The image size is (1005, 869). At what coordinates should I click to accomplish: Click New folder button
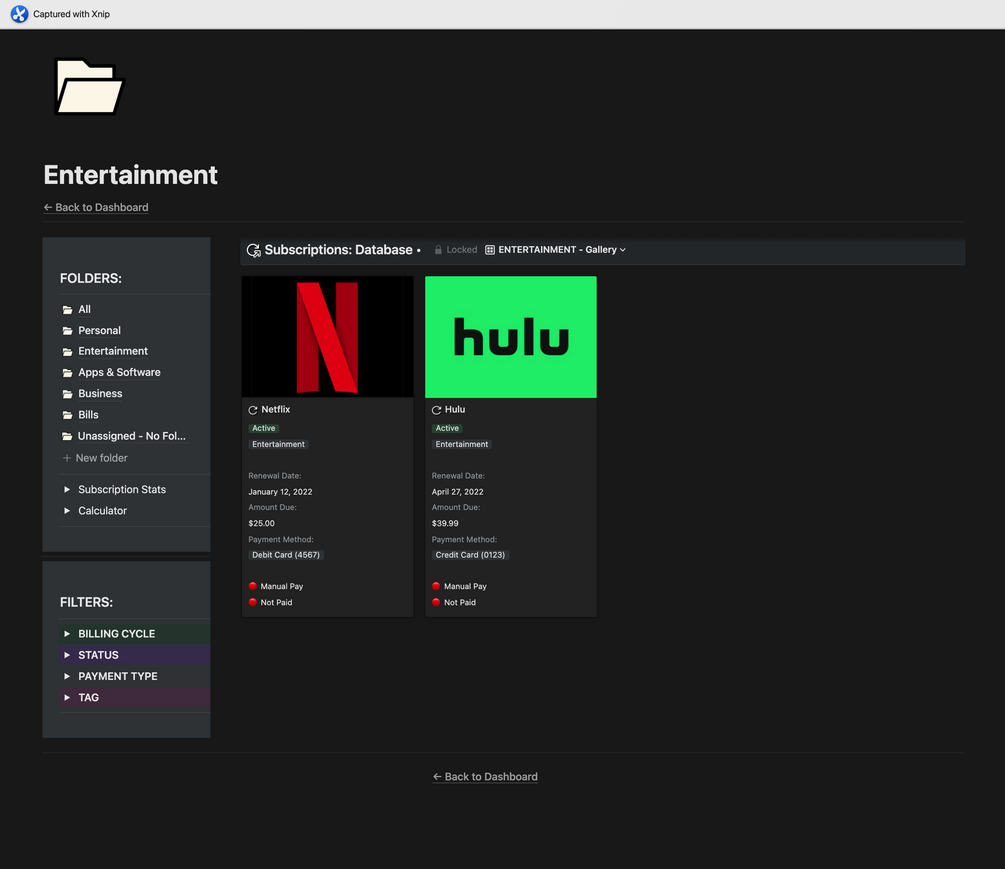pyautogui.click(x=95, y=458)
